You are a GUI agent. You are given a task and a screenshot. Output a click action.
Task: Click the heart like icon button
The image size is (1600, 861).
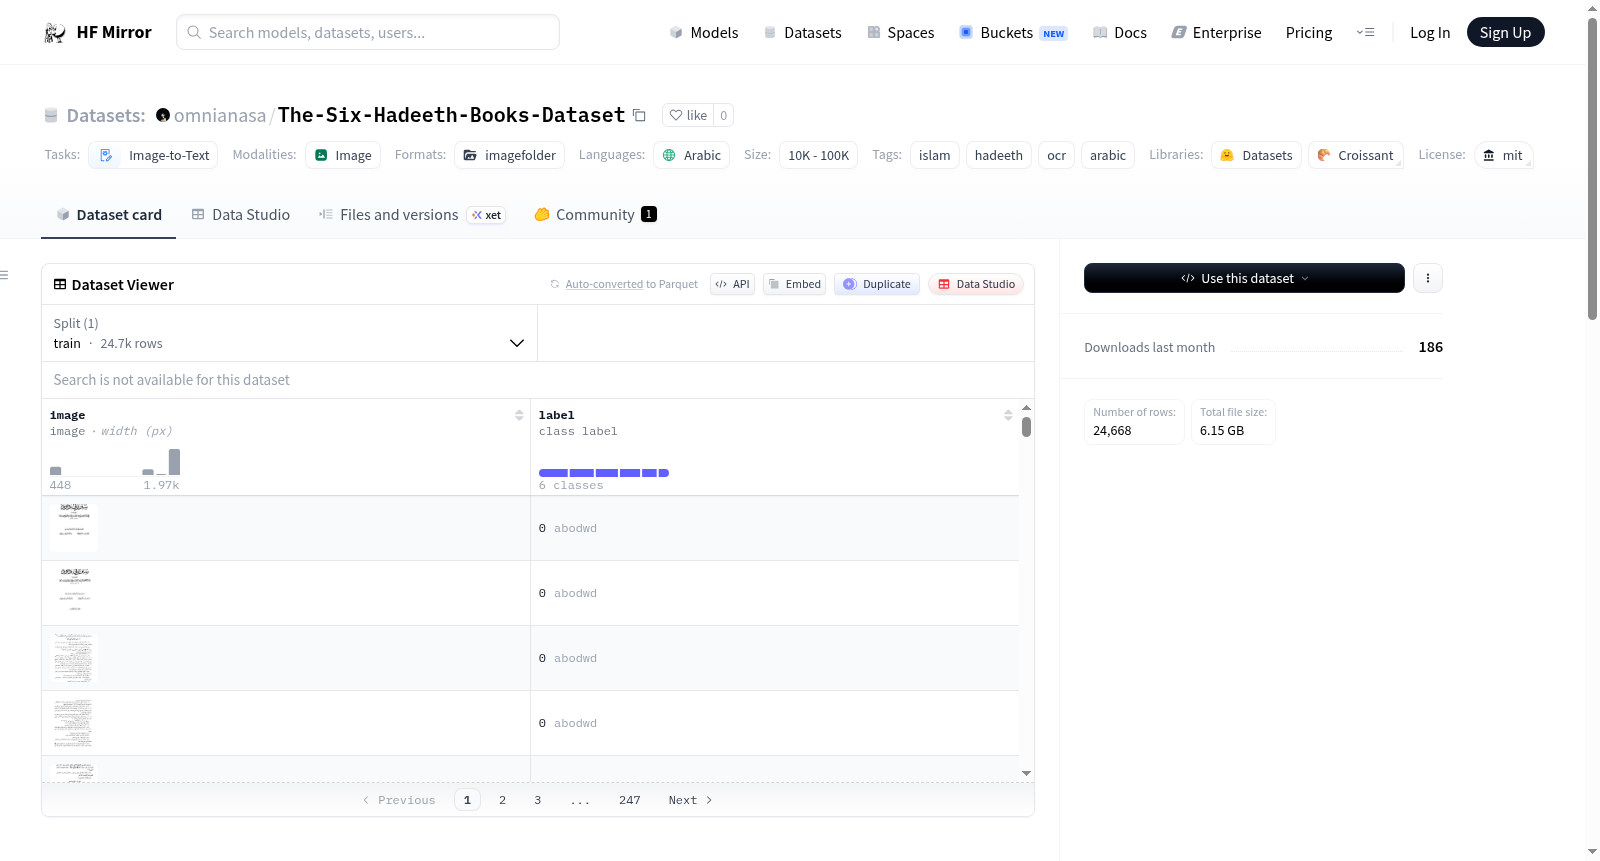688,115
